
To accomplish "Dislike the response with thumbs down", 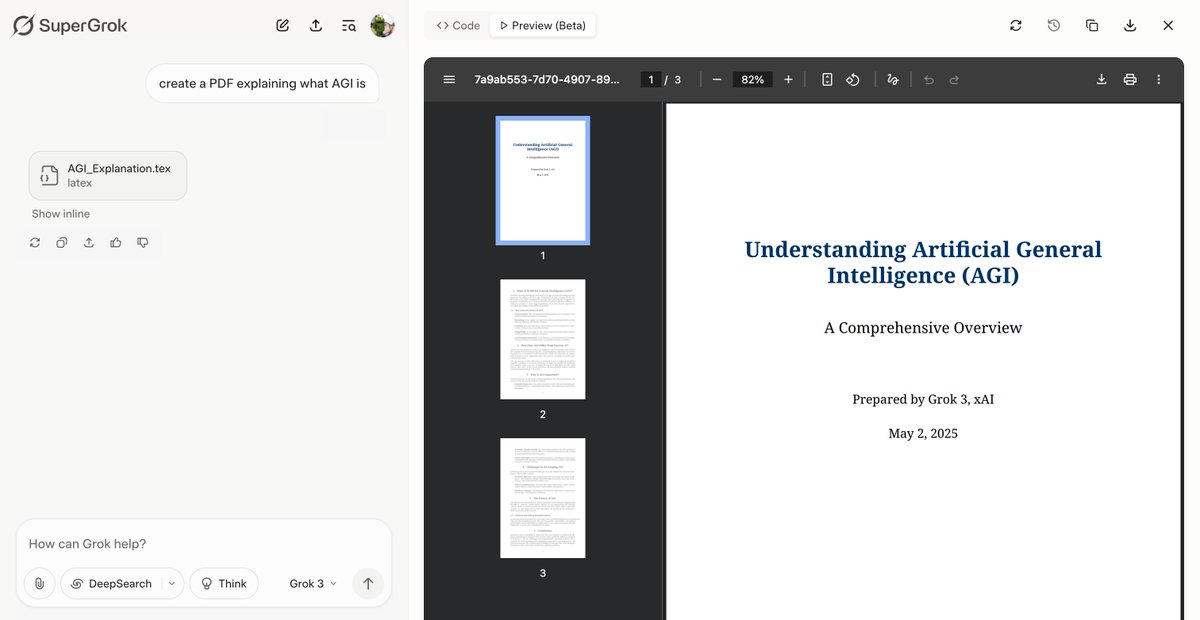I will tap(143, 242).
